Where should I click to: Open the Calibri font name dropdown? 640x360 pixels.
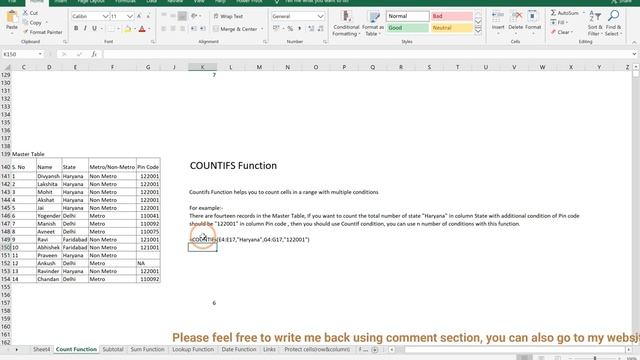click(105, 16)
